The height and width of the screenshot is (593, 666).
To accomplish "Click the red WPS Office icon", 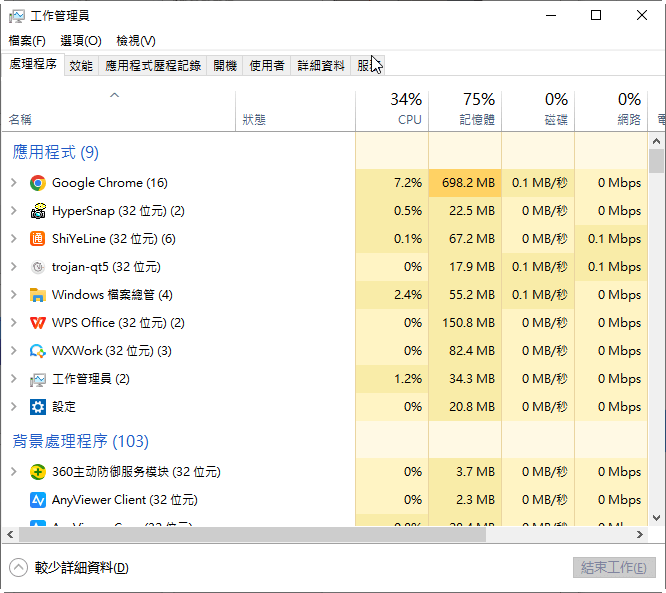I will click(x=38, y=323).
